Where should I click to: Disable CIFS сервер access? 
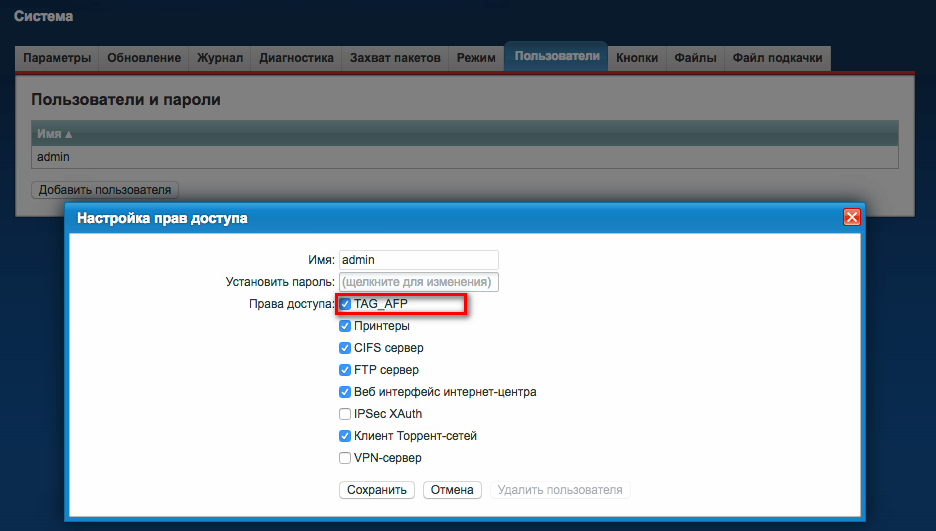345,348
